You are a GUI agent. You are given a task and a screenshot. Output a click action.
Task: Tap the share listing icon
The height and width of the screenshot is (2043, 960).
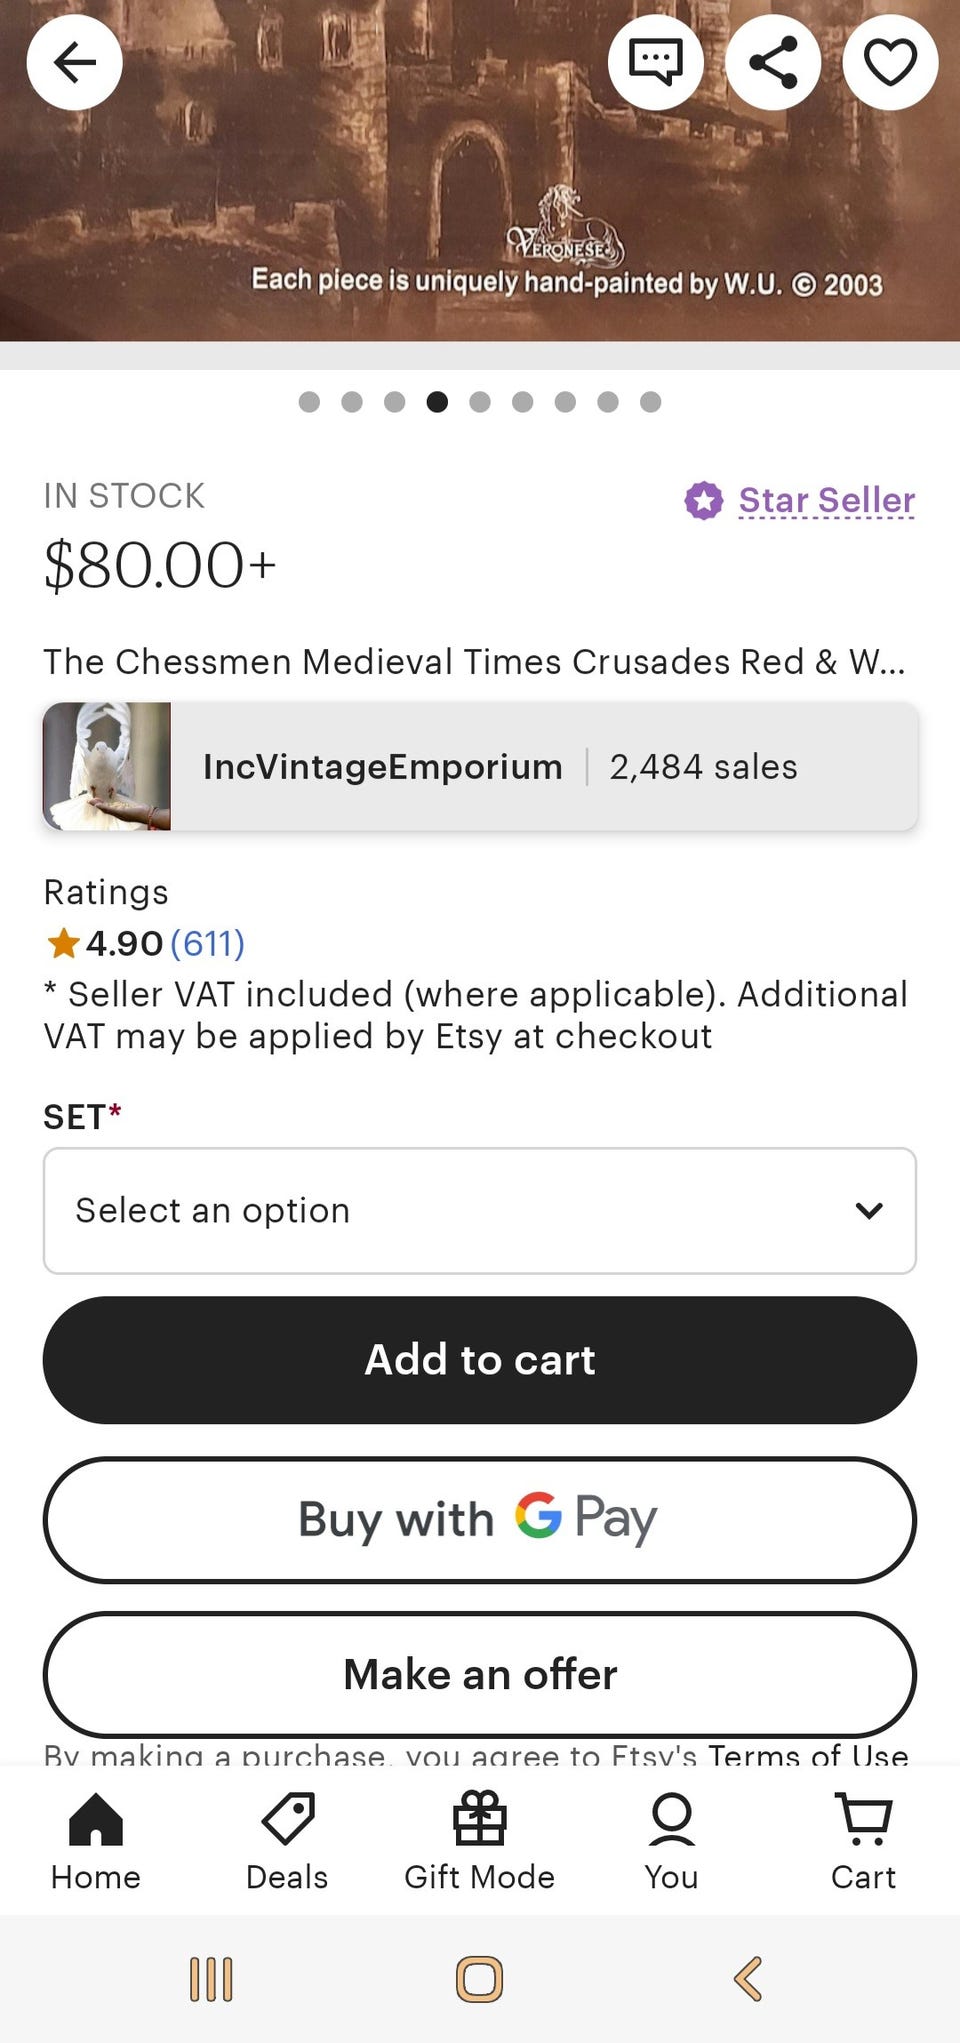tap(773, 62)
